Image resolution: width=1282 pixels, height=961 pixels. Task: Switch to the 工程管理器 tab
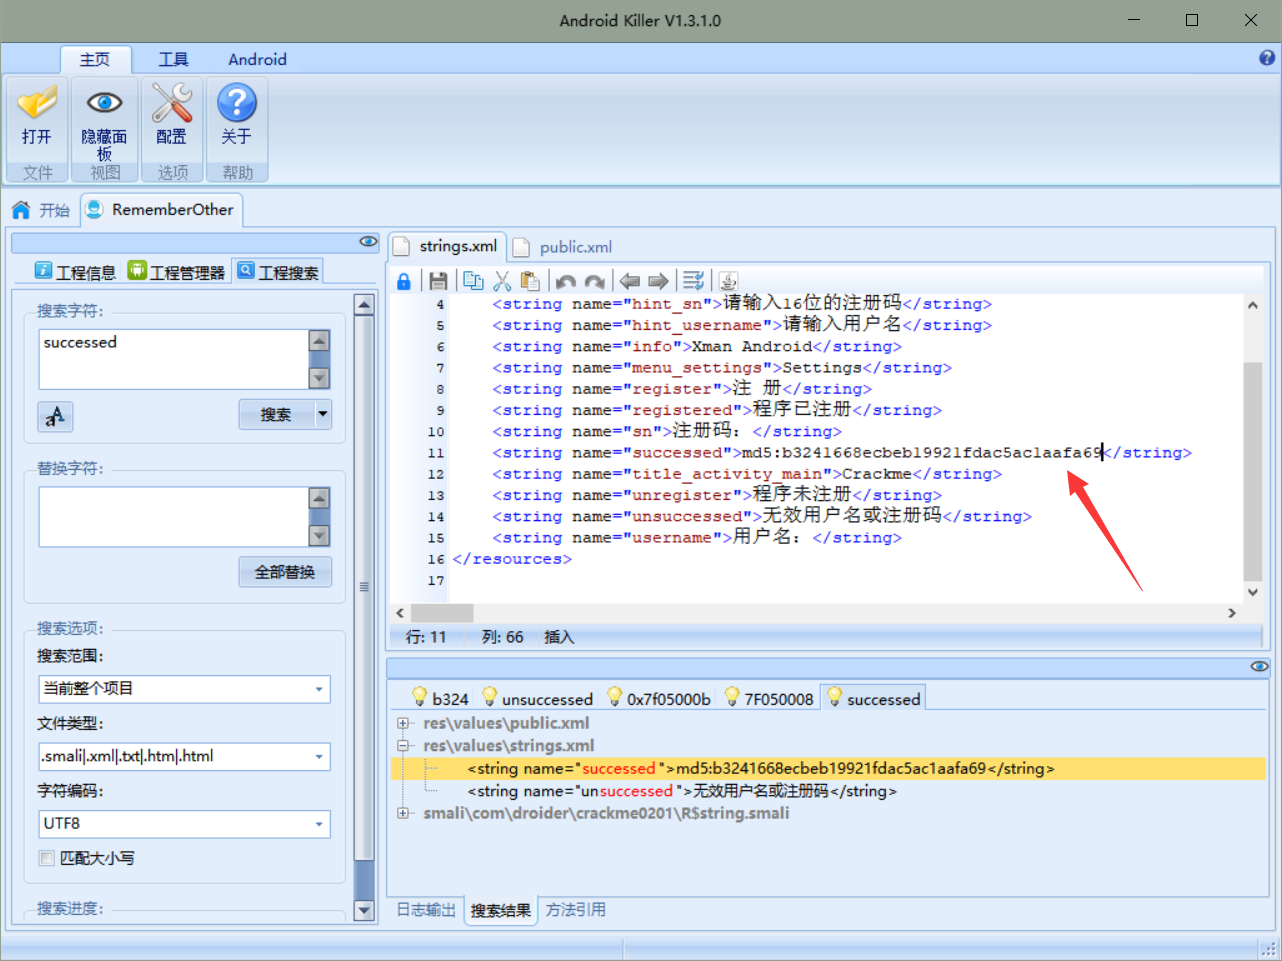[x=176, y=271]
